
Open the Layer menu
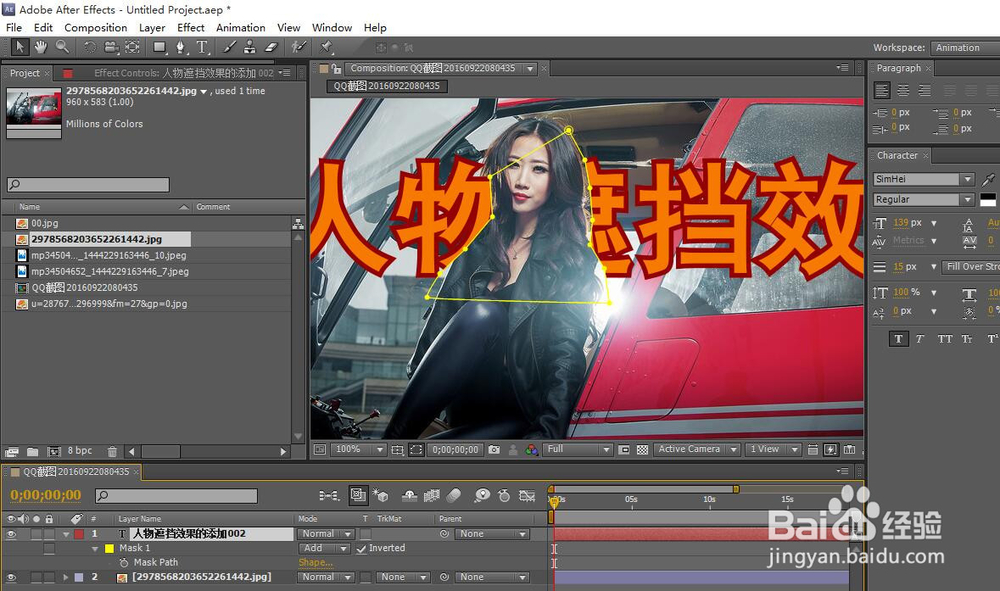pyautogui.click(x=152, y=27)
